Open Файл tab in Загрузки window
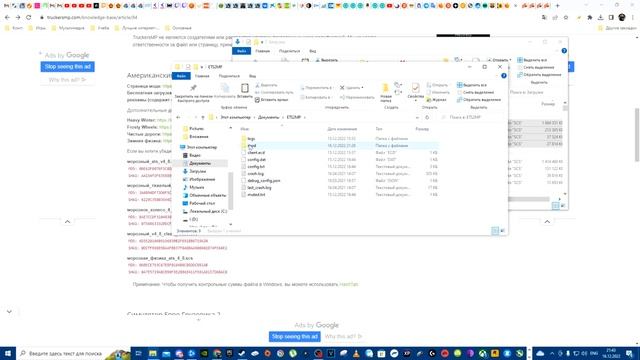Viewport: 640px width, 360px height. (241, 51)
